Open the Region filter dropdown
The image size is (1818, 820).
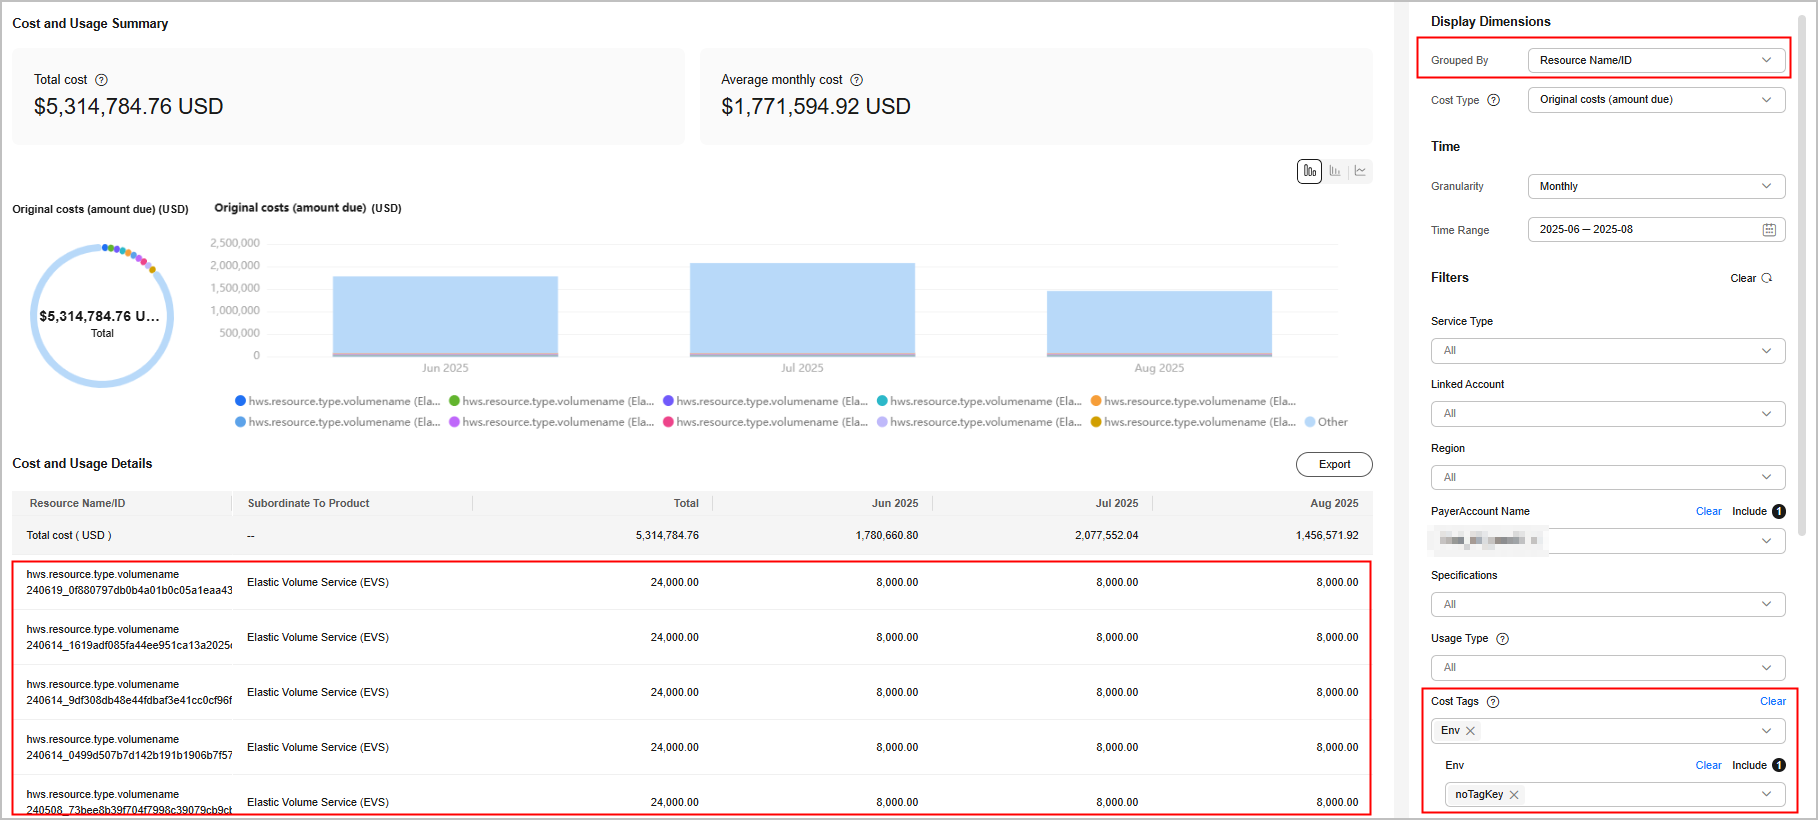tap(1607, 477)
